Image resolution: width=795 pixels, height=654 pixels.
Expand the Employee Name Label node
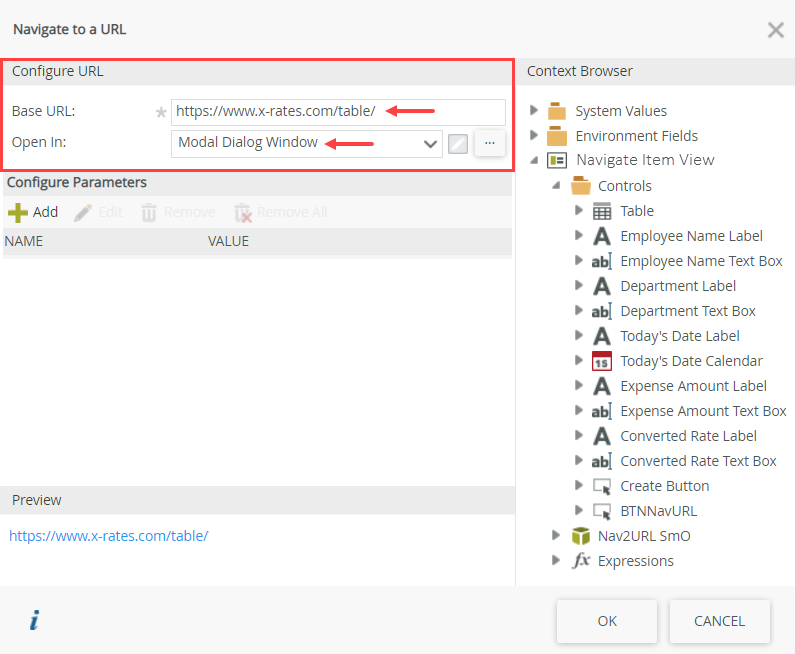tap(579, 235)
